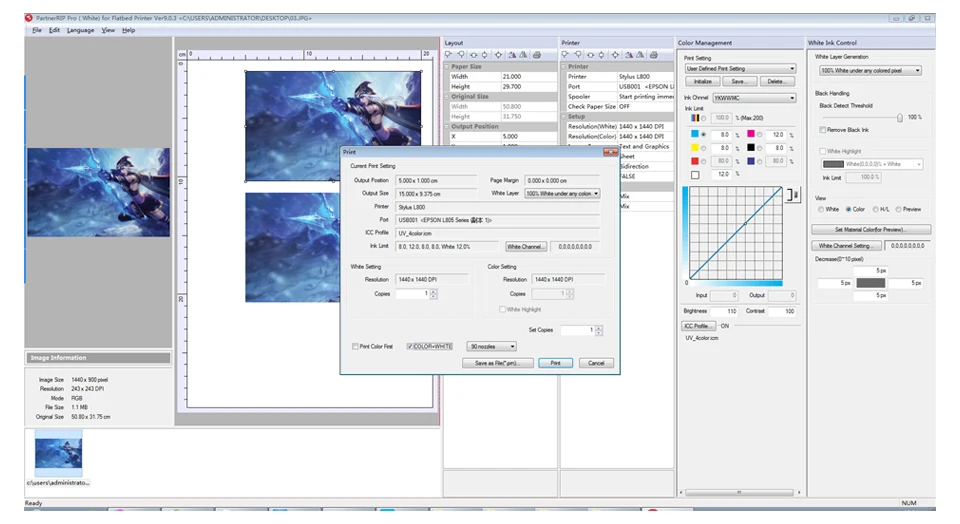Click the curve reset icon beside the graph
This screenshot has width=960, height=524.
(794, 193)
